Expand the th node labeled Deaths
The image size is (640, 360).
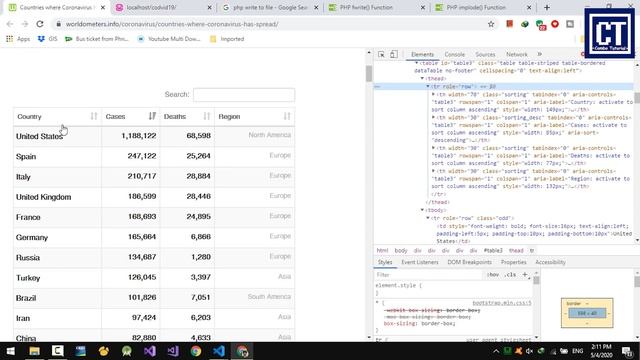433,148
